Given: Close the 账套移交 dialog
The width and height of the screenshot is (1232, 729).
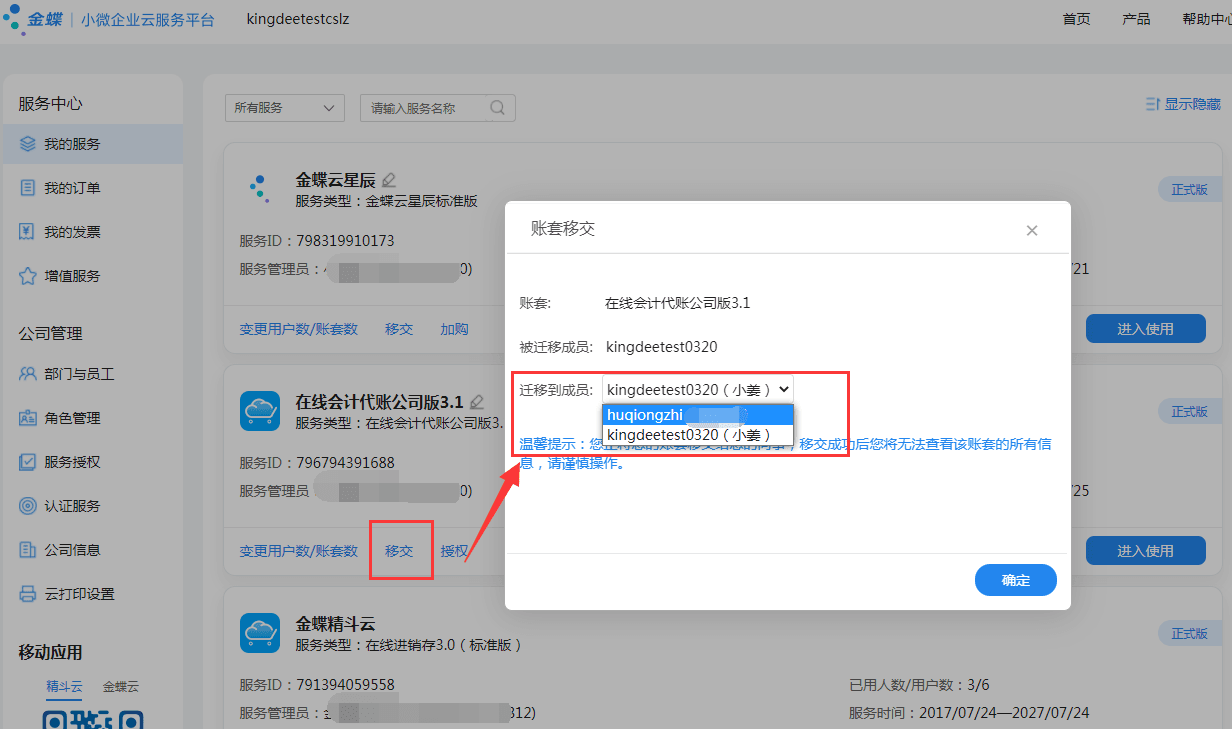Looking at the screenshot, I should (1032, 230).
